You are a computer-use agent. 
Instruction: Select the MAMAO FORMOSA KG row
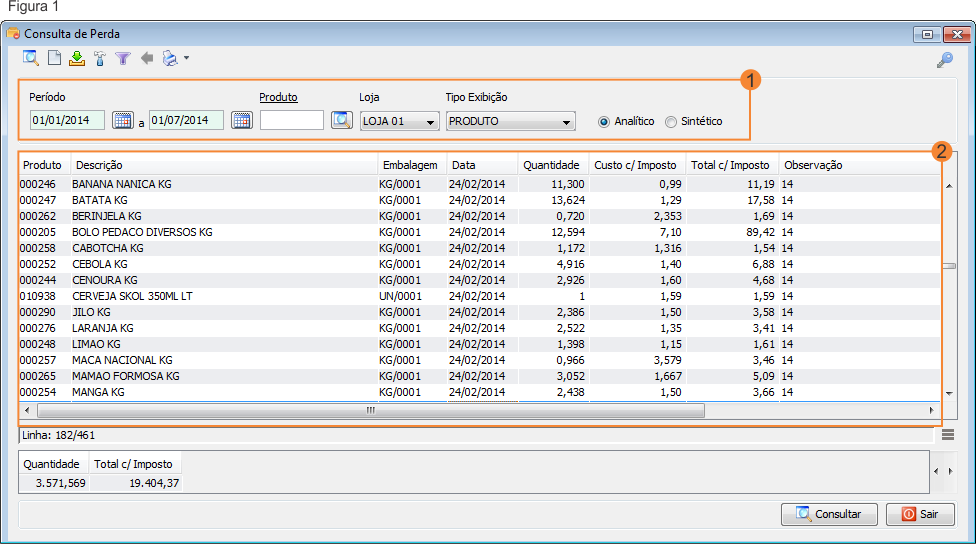tap(479, 376)
